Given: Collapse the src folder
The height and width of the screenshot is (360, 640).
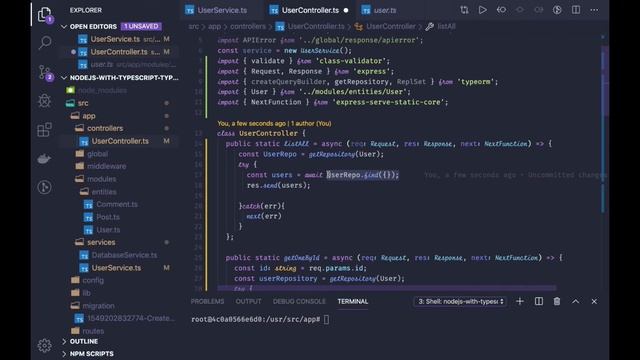Looking at the screenshot, I should pyautogui.click(x=83, y=103).
